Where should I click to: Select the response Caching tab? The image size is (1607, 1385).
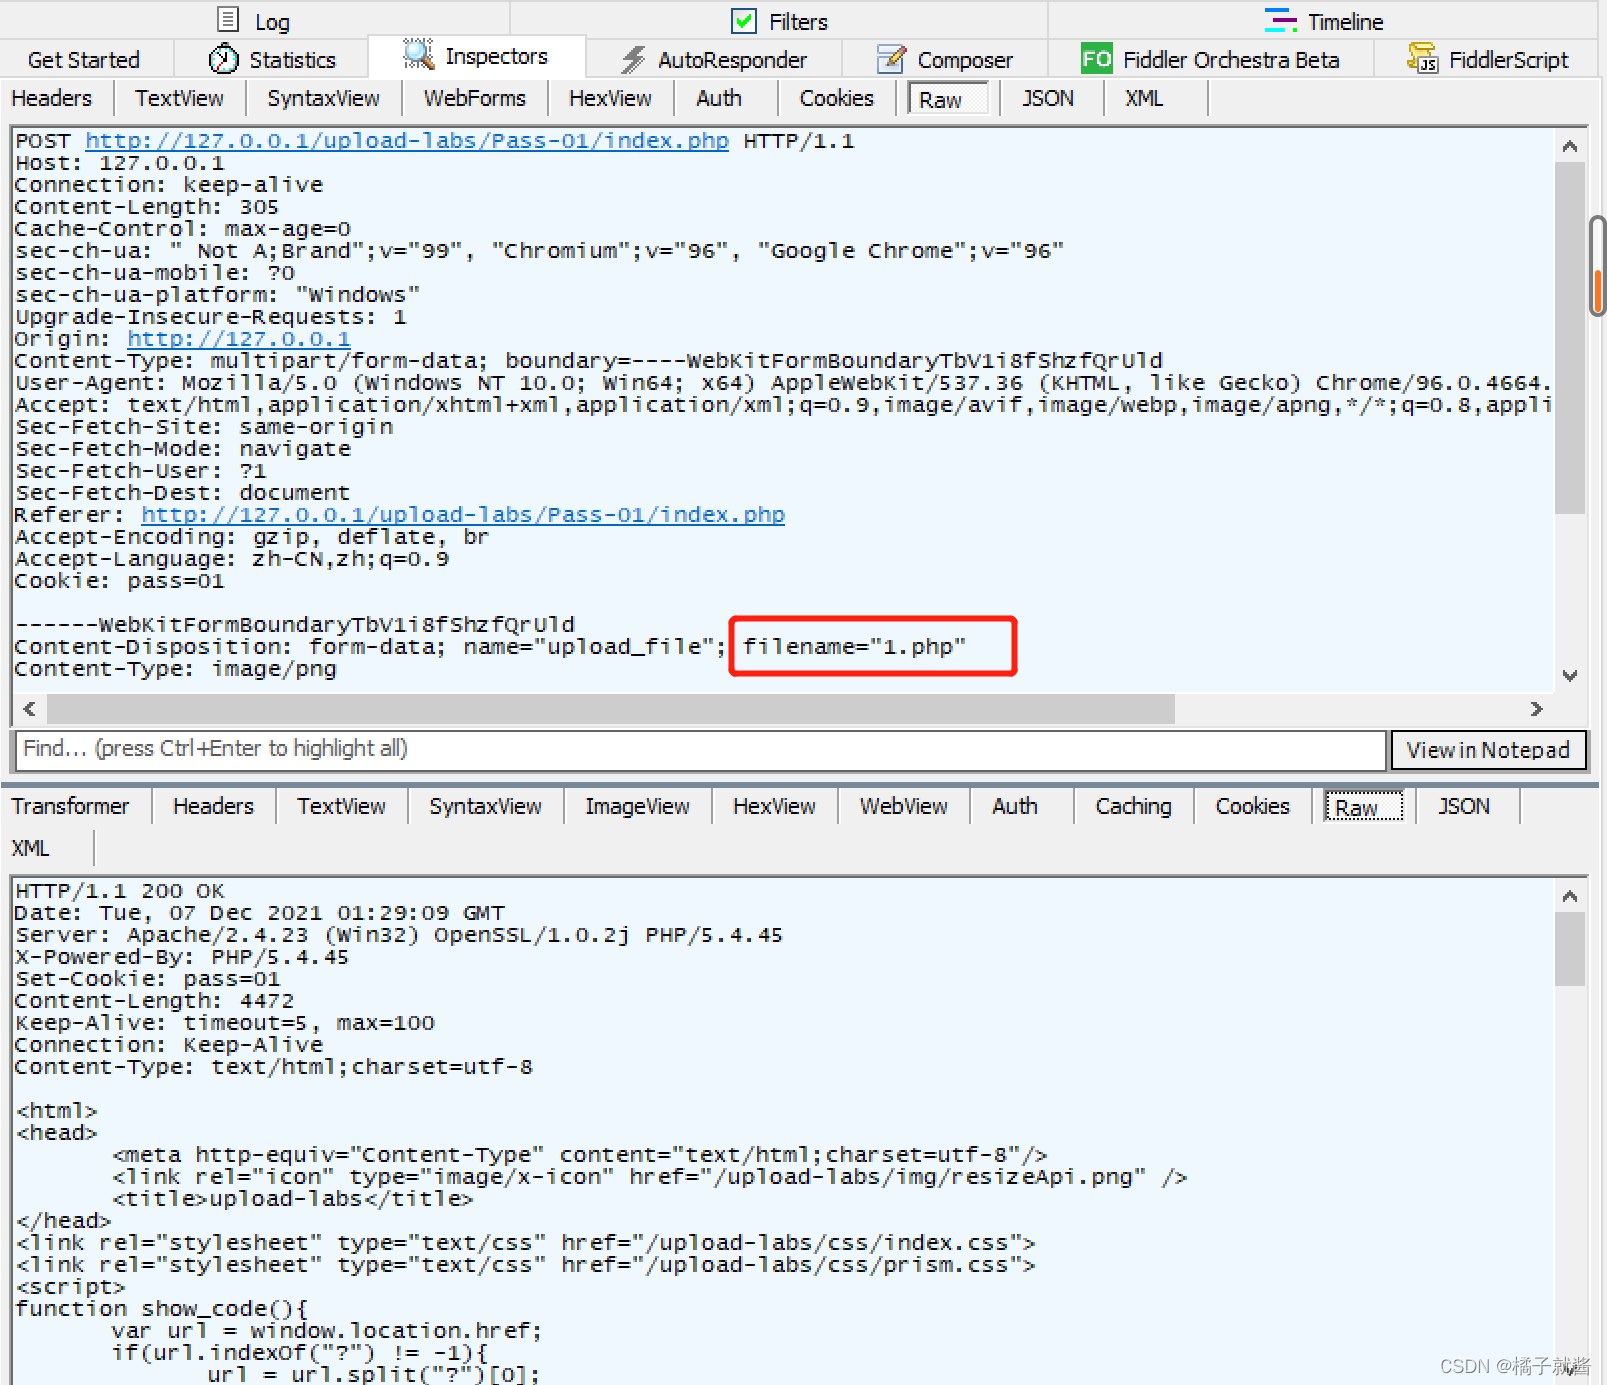pyautogui.click(x=1133, y=806)
